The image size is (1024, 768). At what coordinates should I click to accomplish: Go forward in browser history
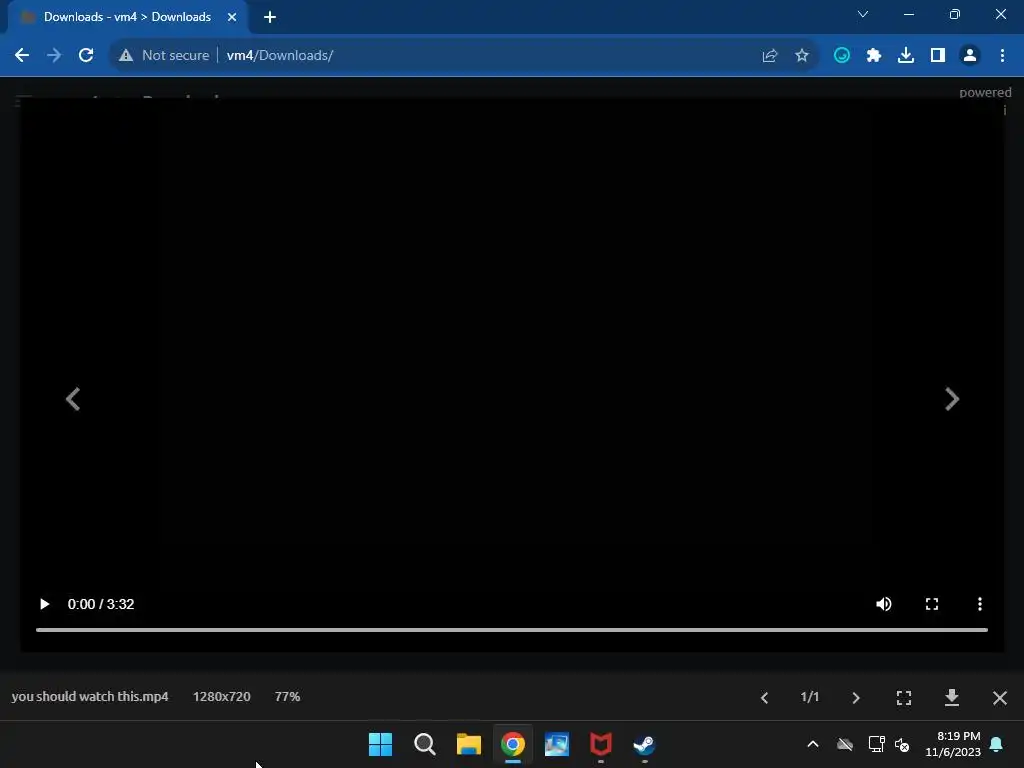[x=54, y=56]
